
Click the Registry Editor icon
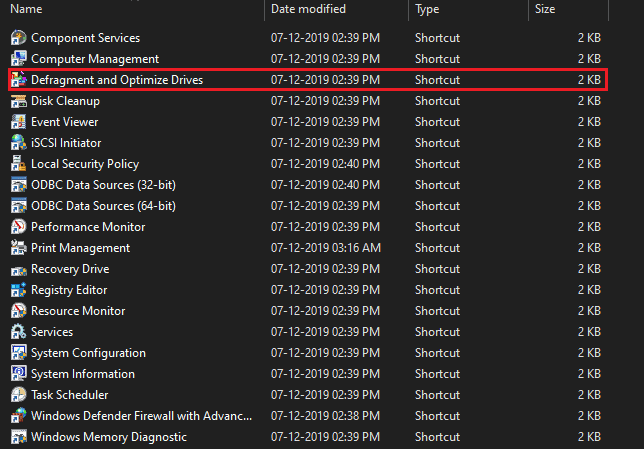click(x=18, y=290)
